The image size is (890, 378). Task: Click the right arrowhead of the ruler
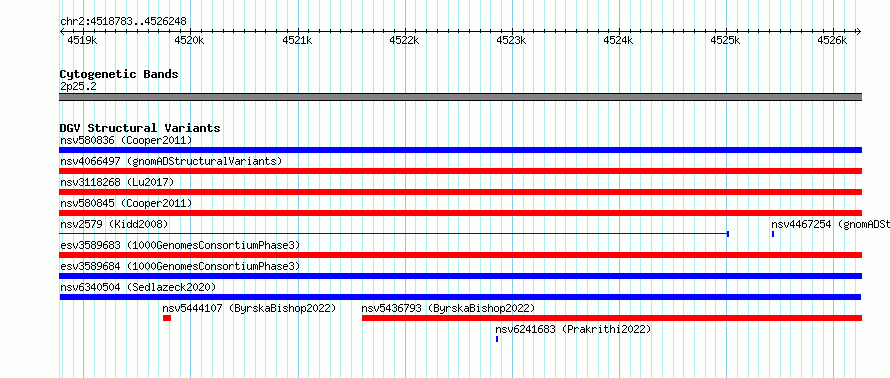(x=859, y=31)
